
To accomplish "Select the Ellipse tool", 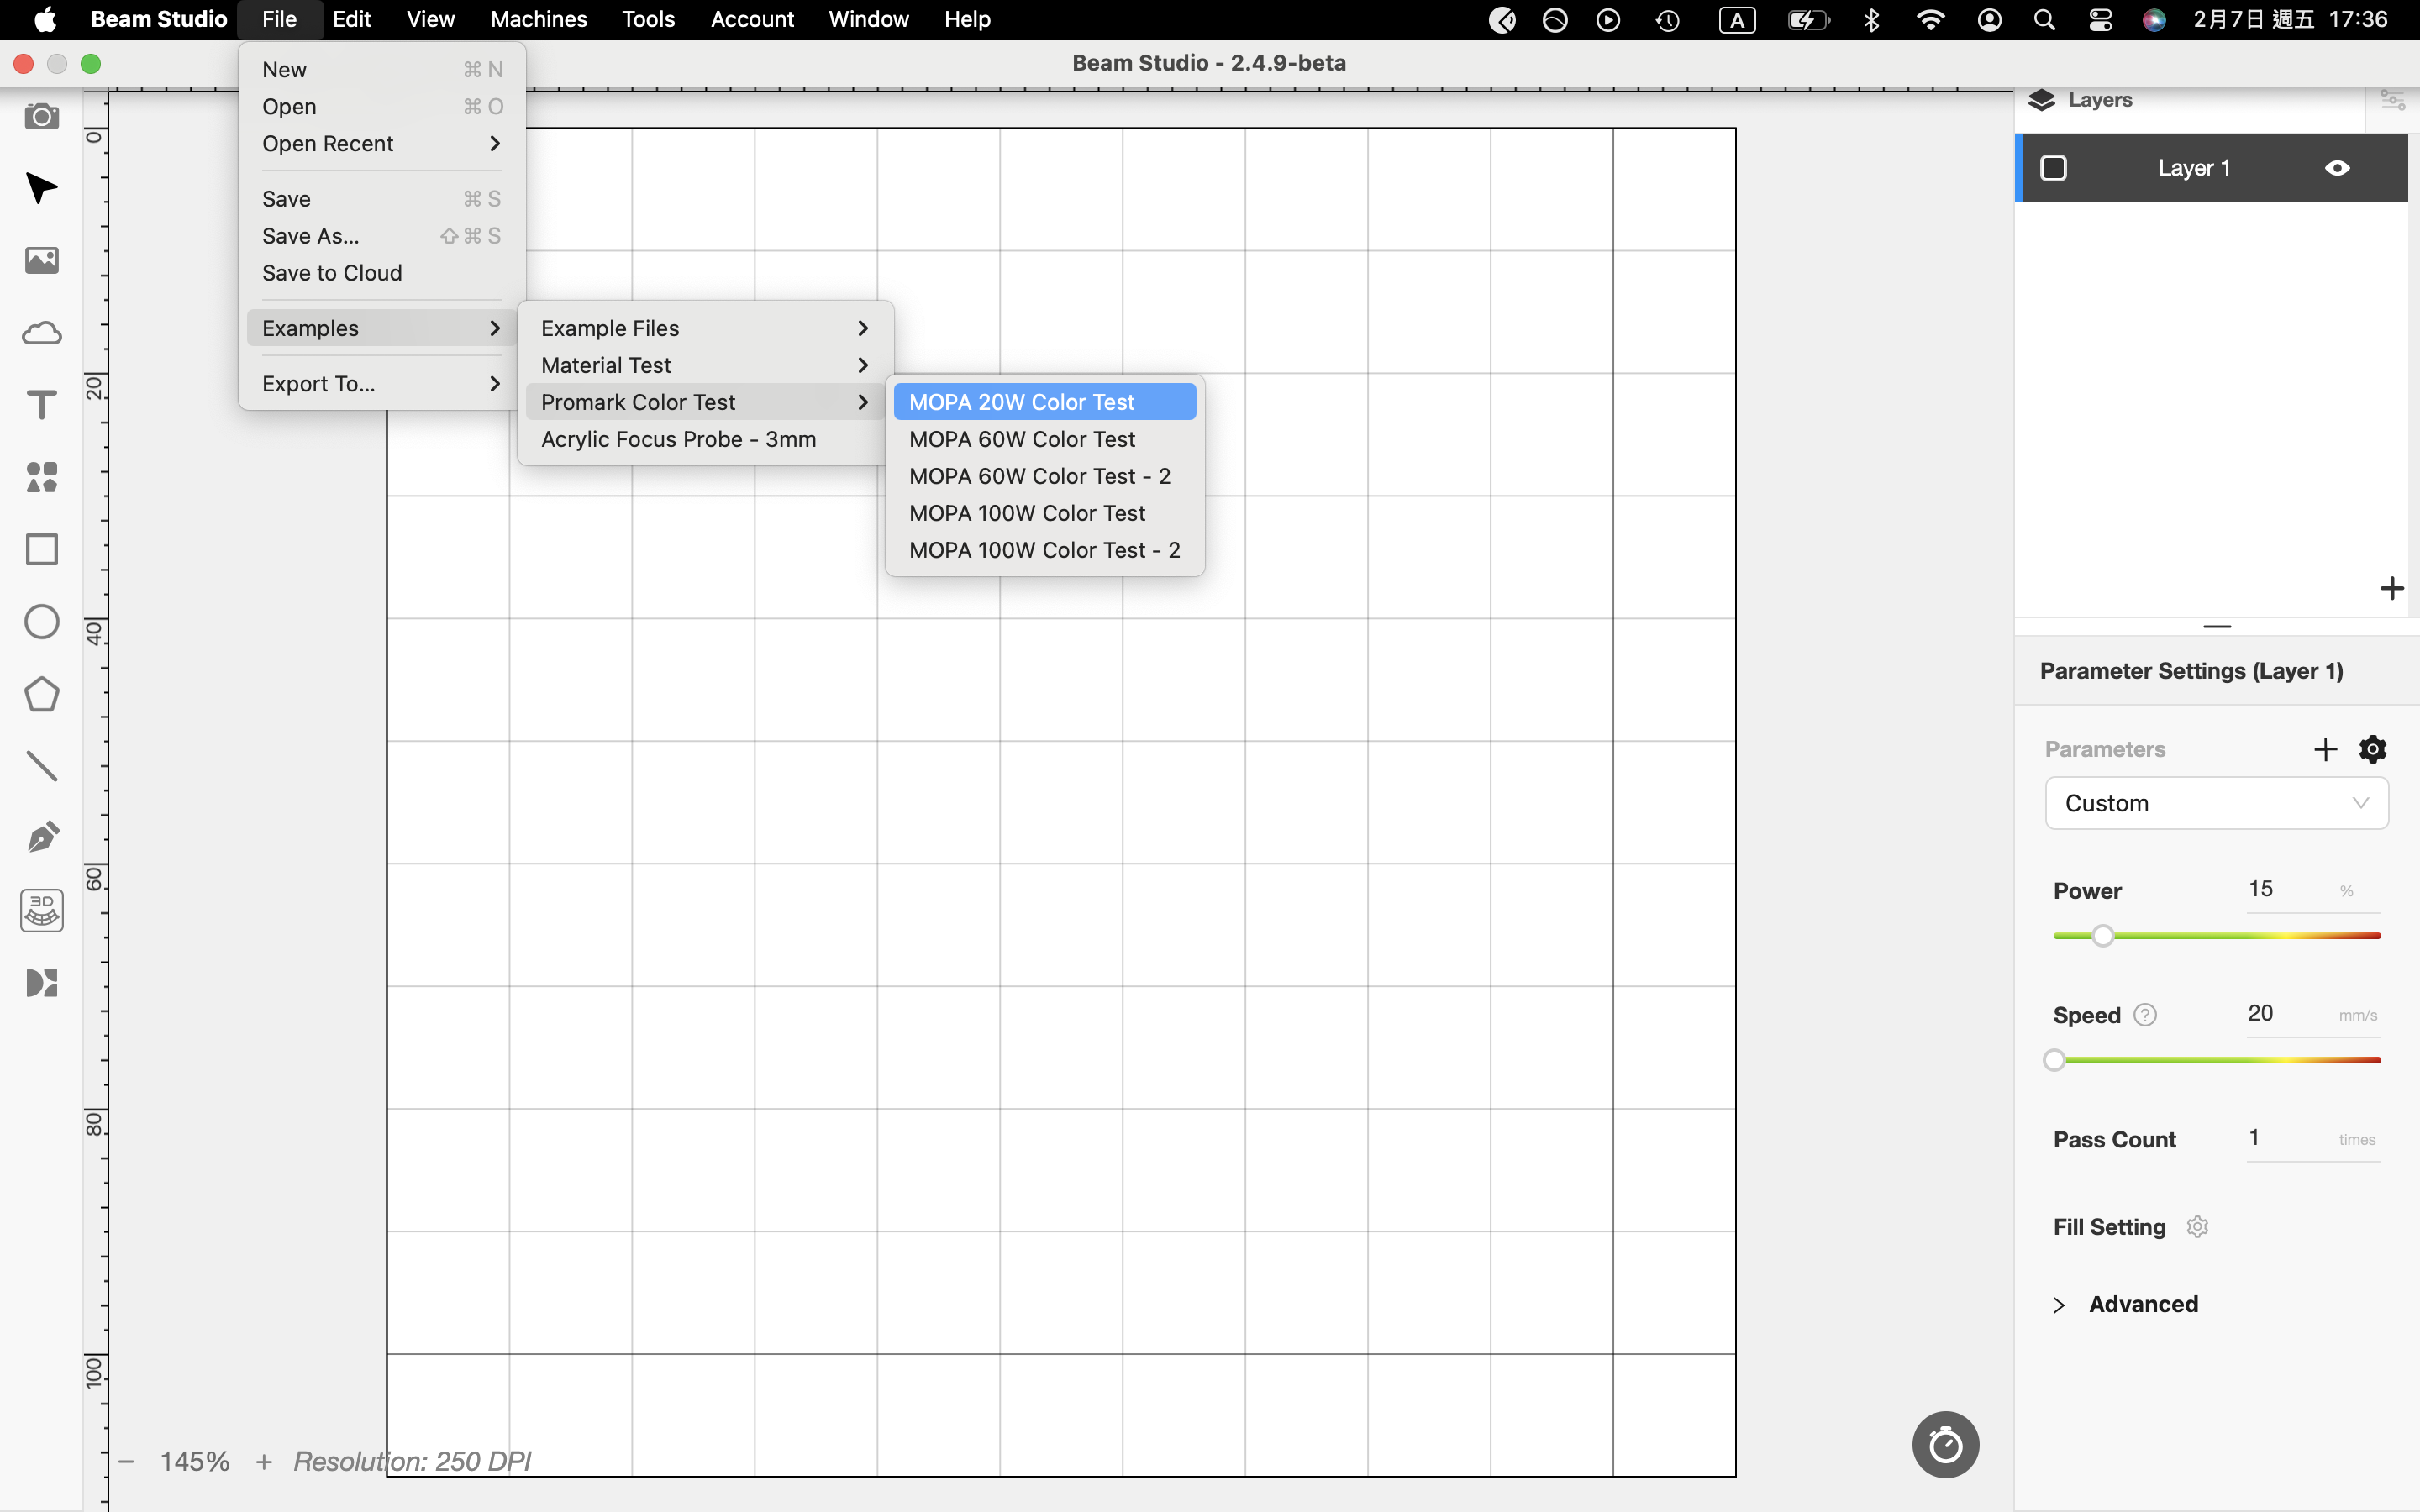I will coord(41,622).
